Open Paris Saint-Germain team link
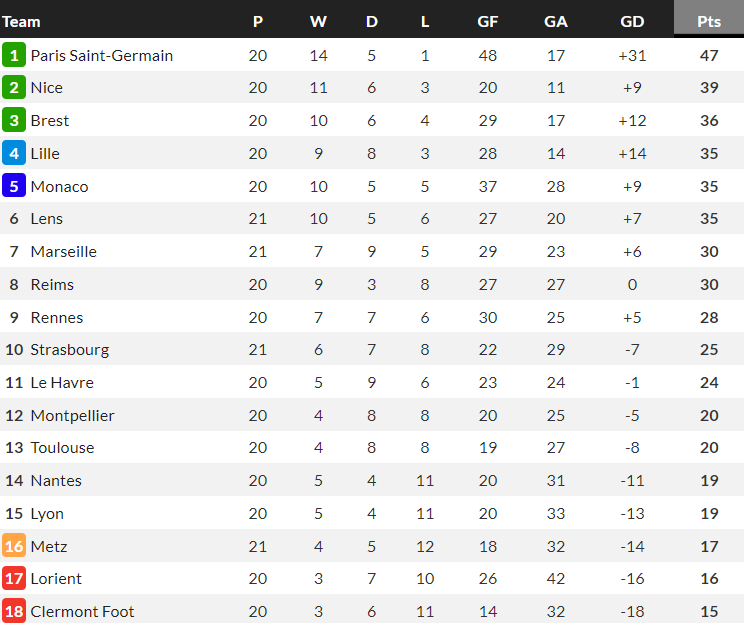 (x=102, y=55)
